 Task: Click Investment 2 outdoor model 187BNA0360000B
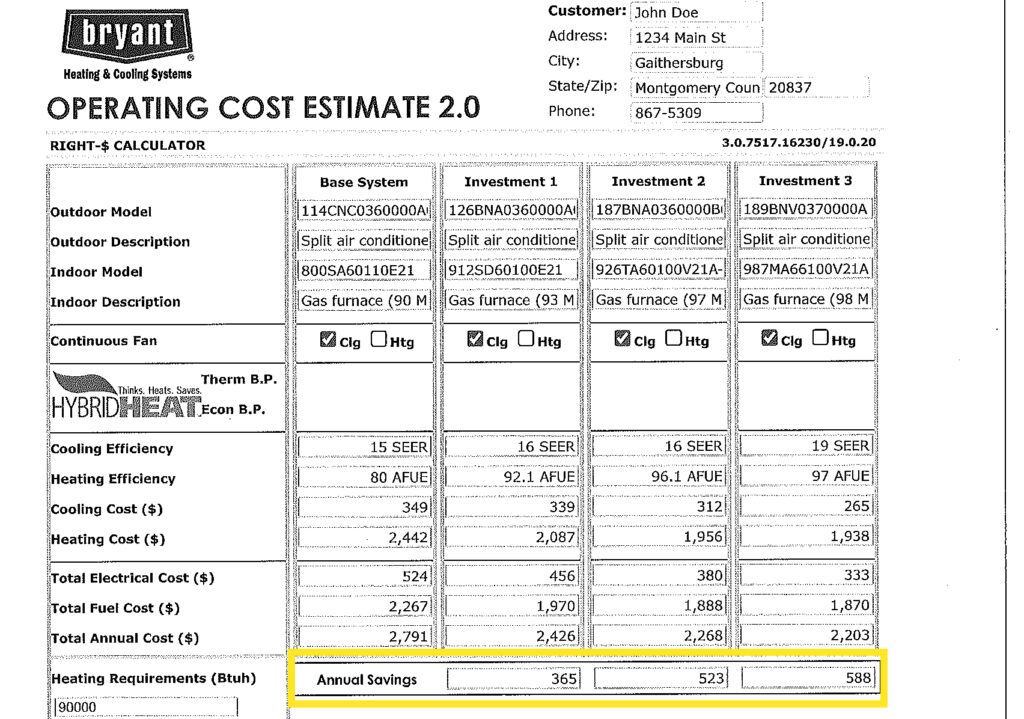(x=659, y=210)
